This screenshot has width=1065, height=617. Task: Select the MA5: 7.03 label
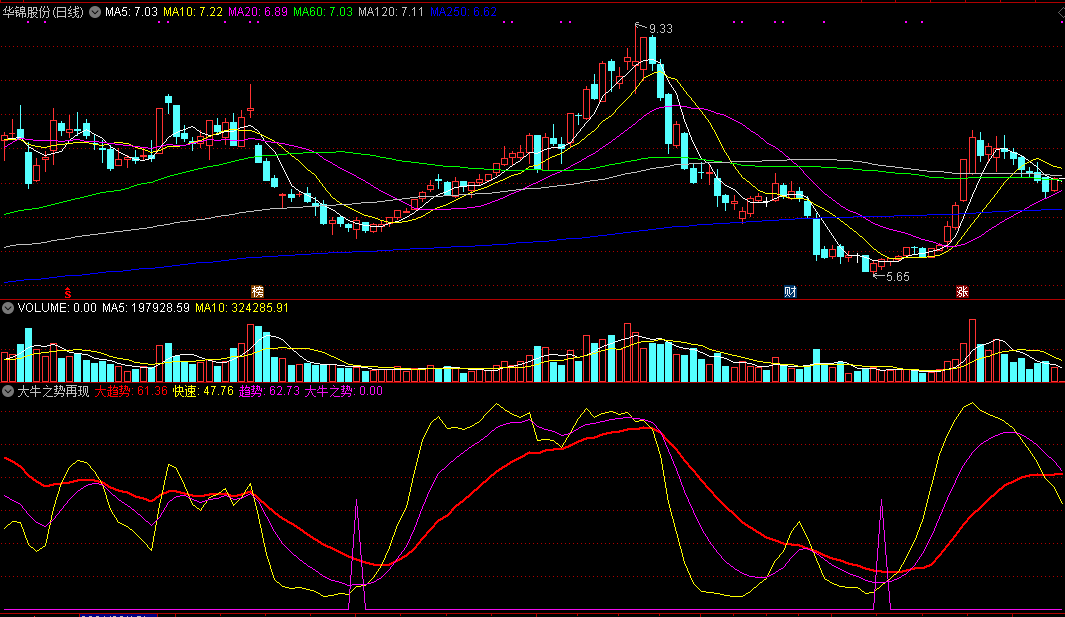click(131, 12)
